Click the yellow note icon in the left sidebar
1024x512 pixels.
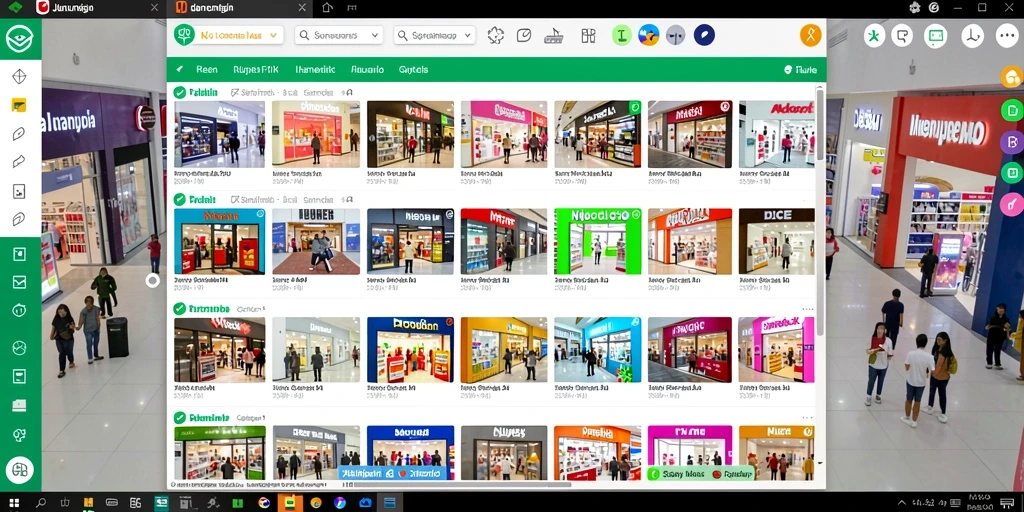coord(19,105)
